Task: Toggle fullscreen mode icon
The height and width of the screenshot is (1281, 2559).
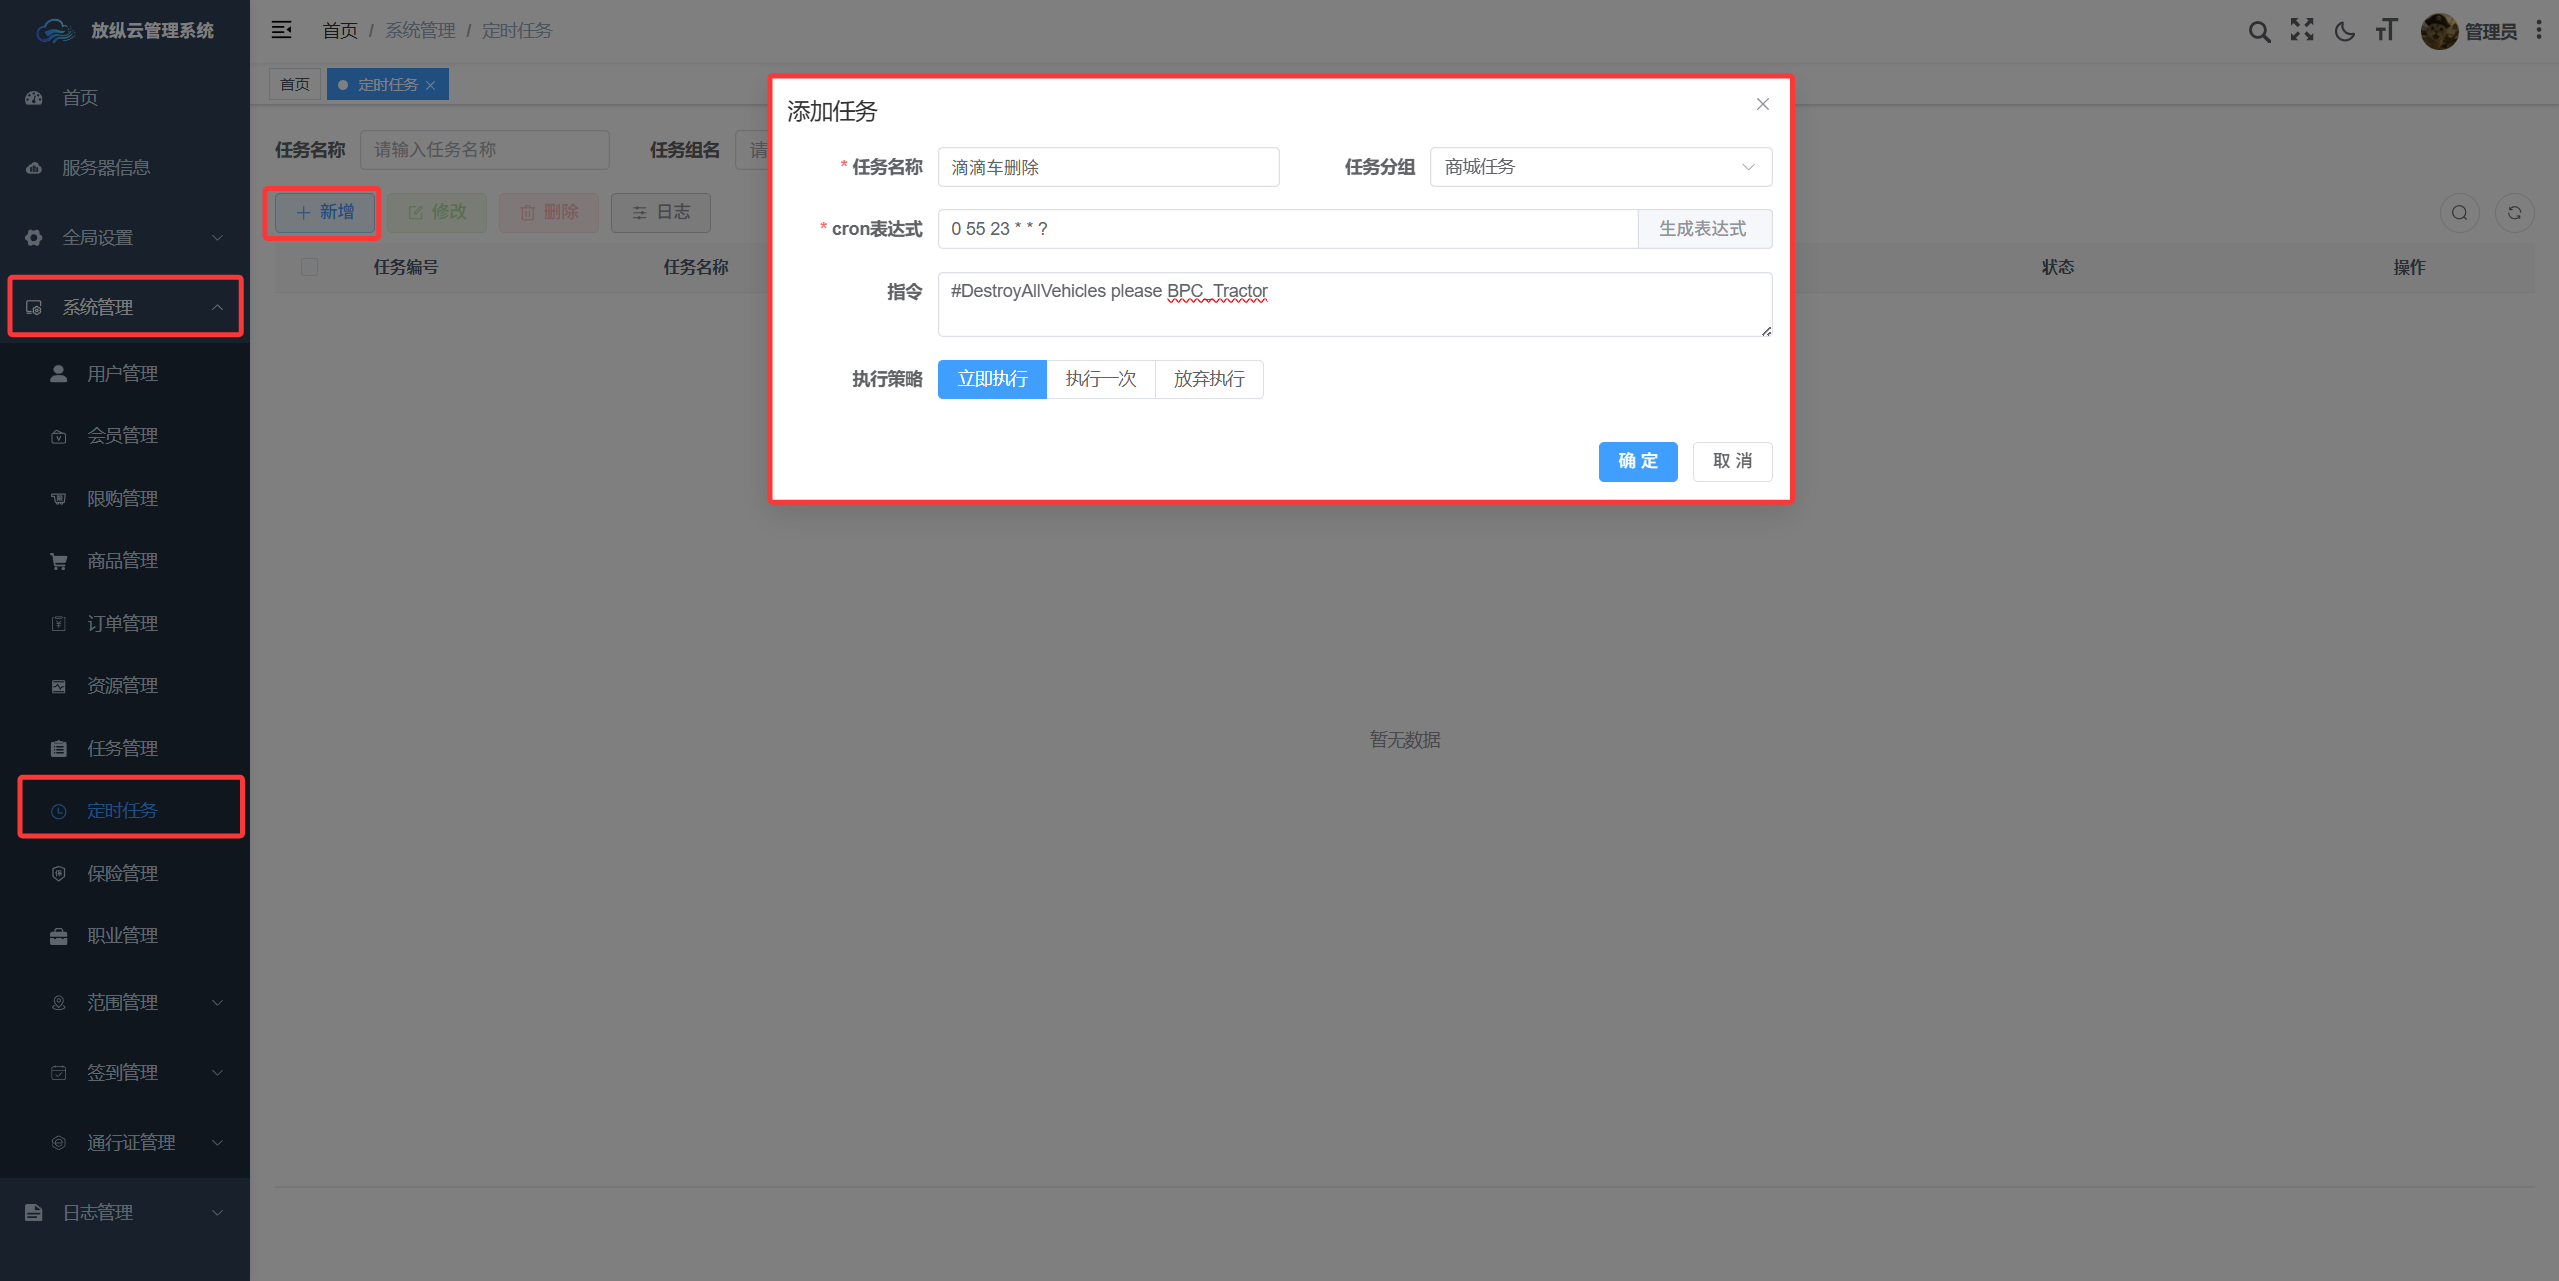Action: point(2301,30)
